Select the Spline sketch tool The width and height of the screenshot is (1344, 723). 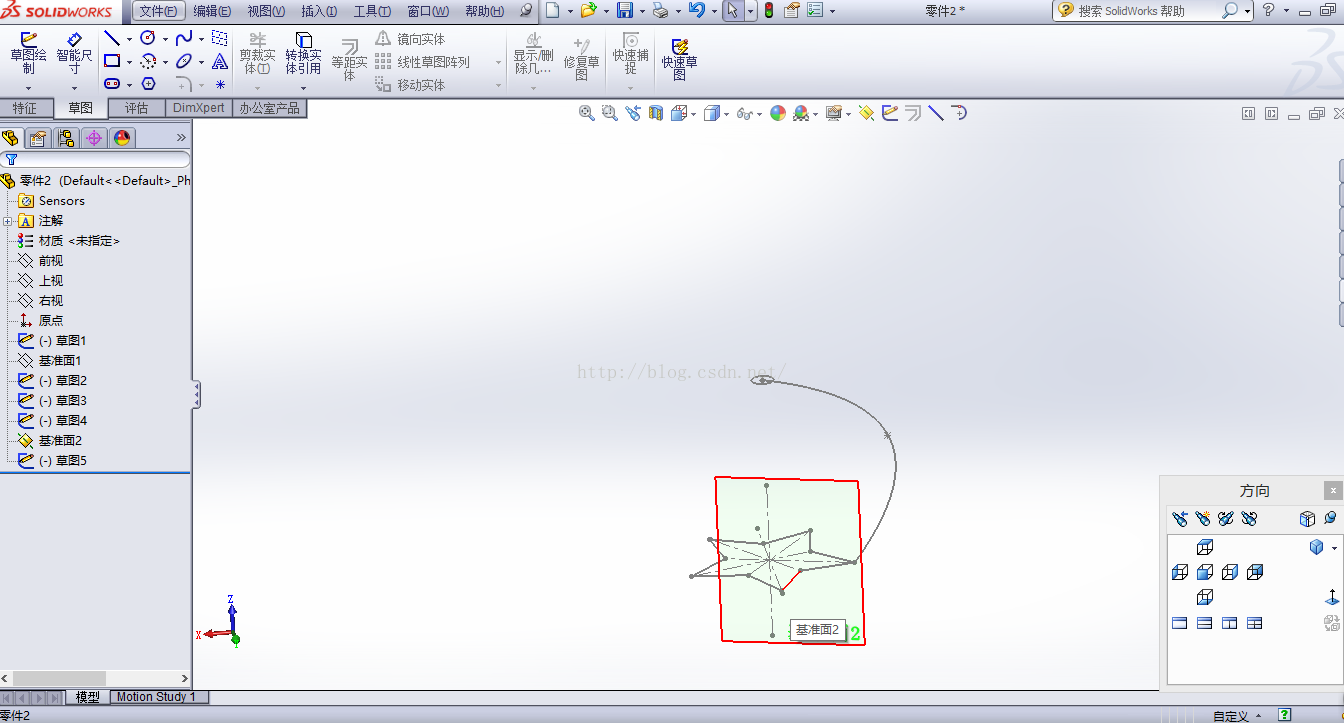pyautogui.click(x=184, y=38)
